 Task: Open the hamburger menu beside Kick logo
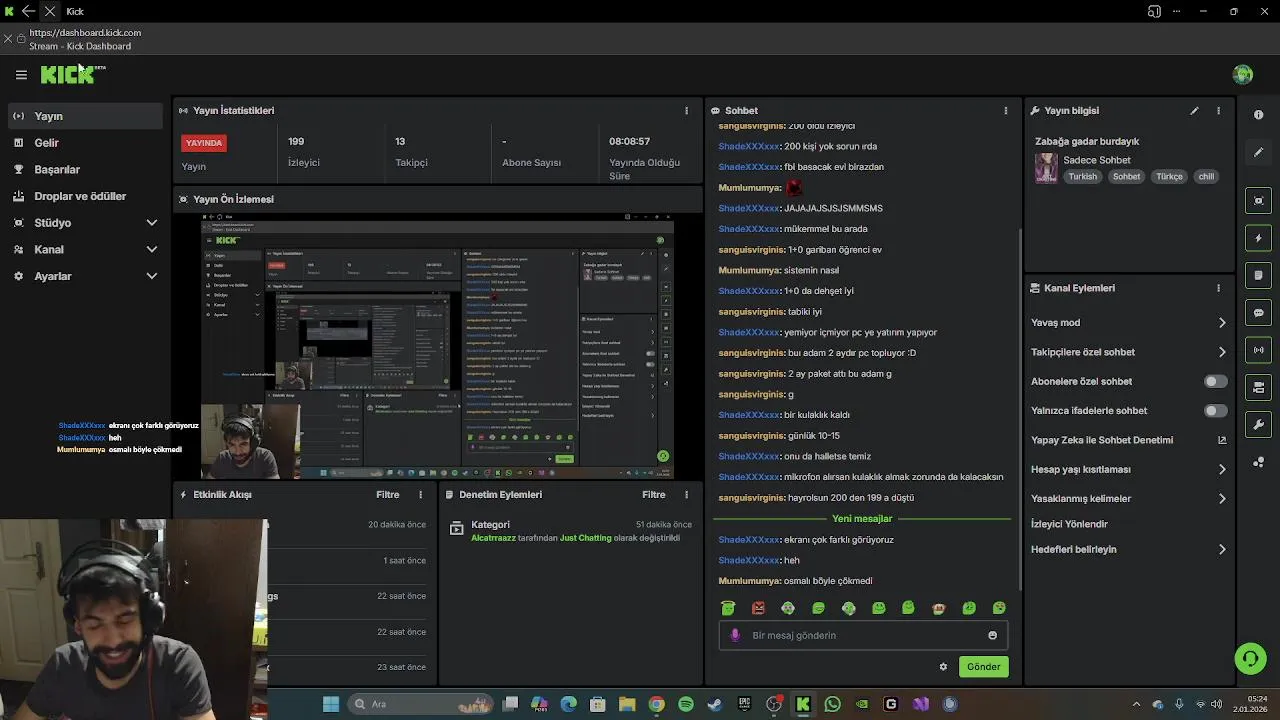(x=21, y=75)
